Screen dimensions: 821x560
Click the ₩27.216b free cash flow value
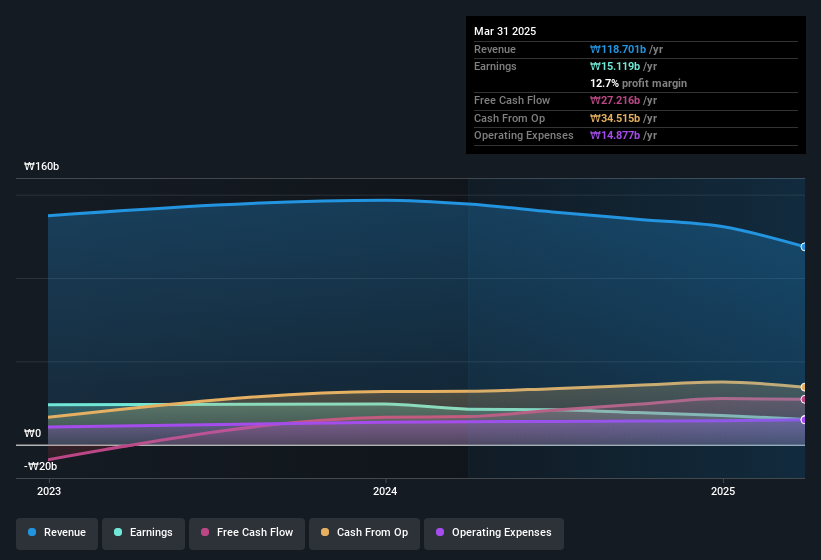click(615, 100)
